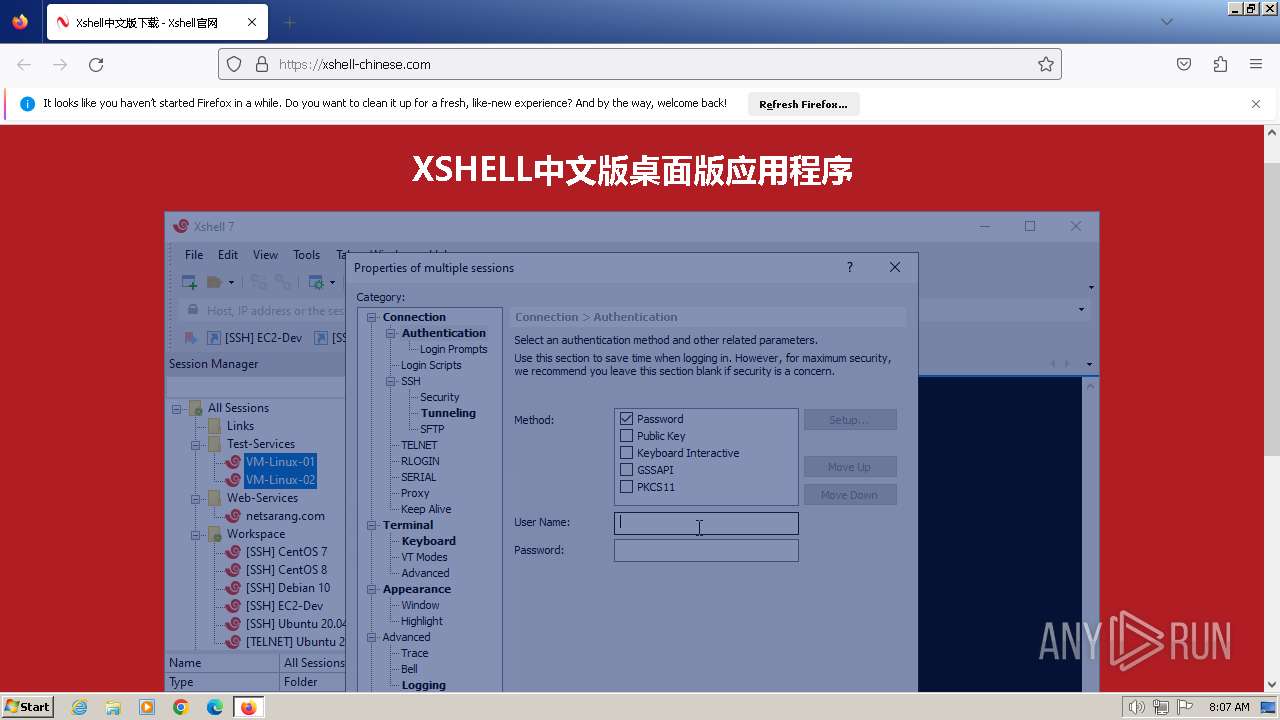
Task: Check the PKCS11 method checkbox
Action: point(627,487)
